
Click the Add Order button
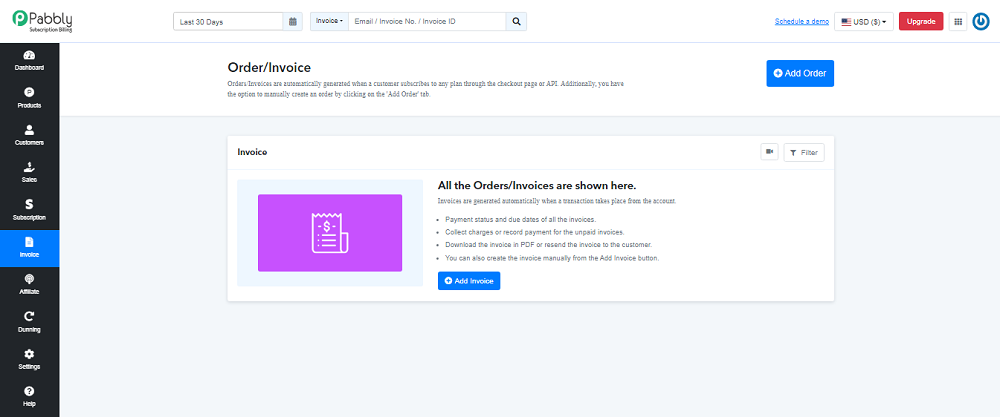[800, 73]
